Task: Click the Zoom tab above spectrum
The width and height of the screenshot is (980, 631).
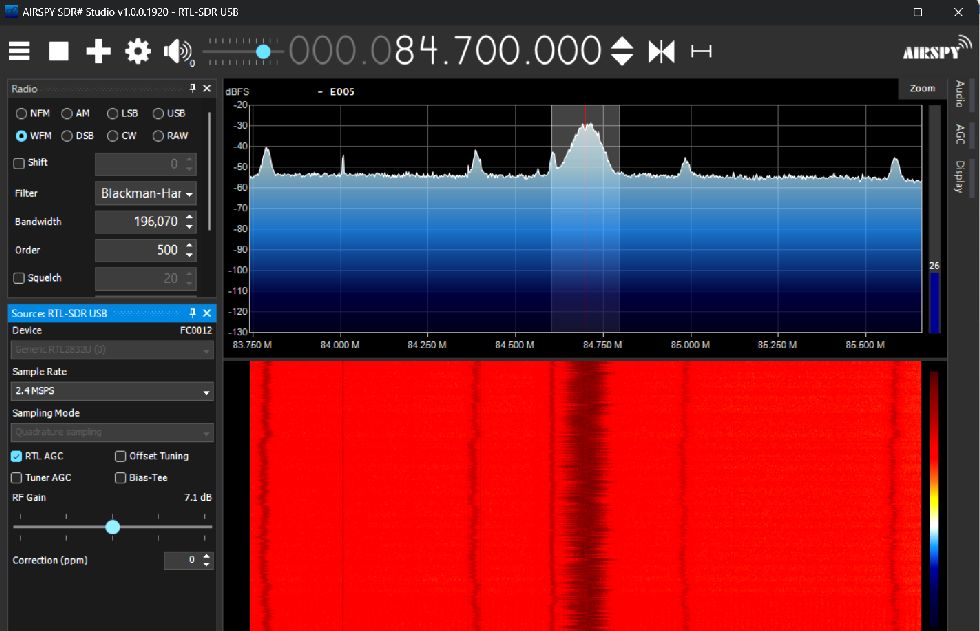Action: (922, 88)
